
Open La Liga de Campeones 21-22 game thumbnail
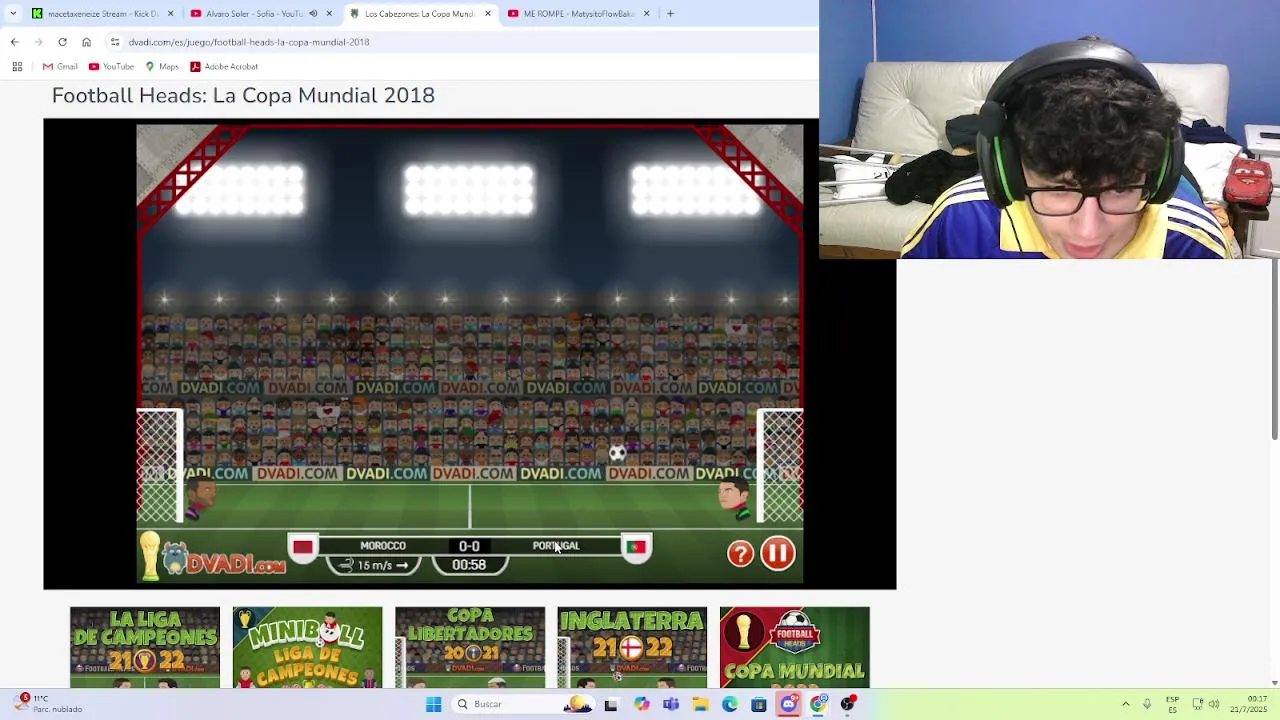pyautogui.click(x=145, y=647)
